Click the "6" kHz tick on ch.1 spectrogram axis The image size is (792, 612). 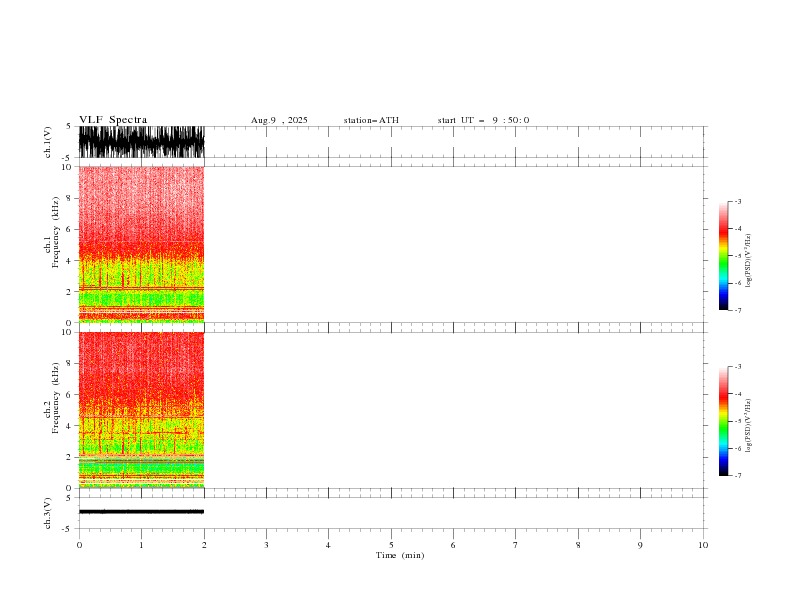point(69,229)
